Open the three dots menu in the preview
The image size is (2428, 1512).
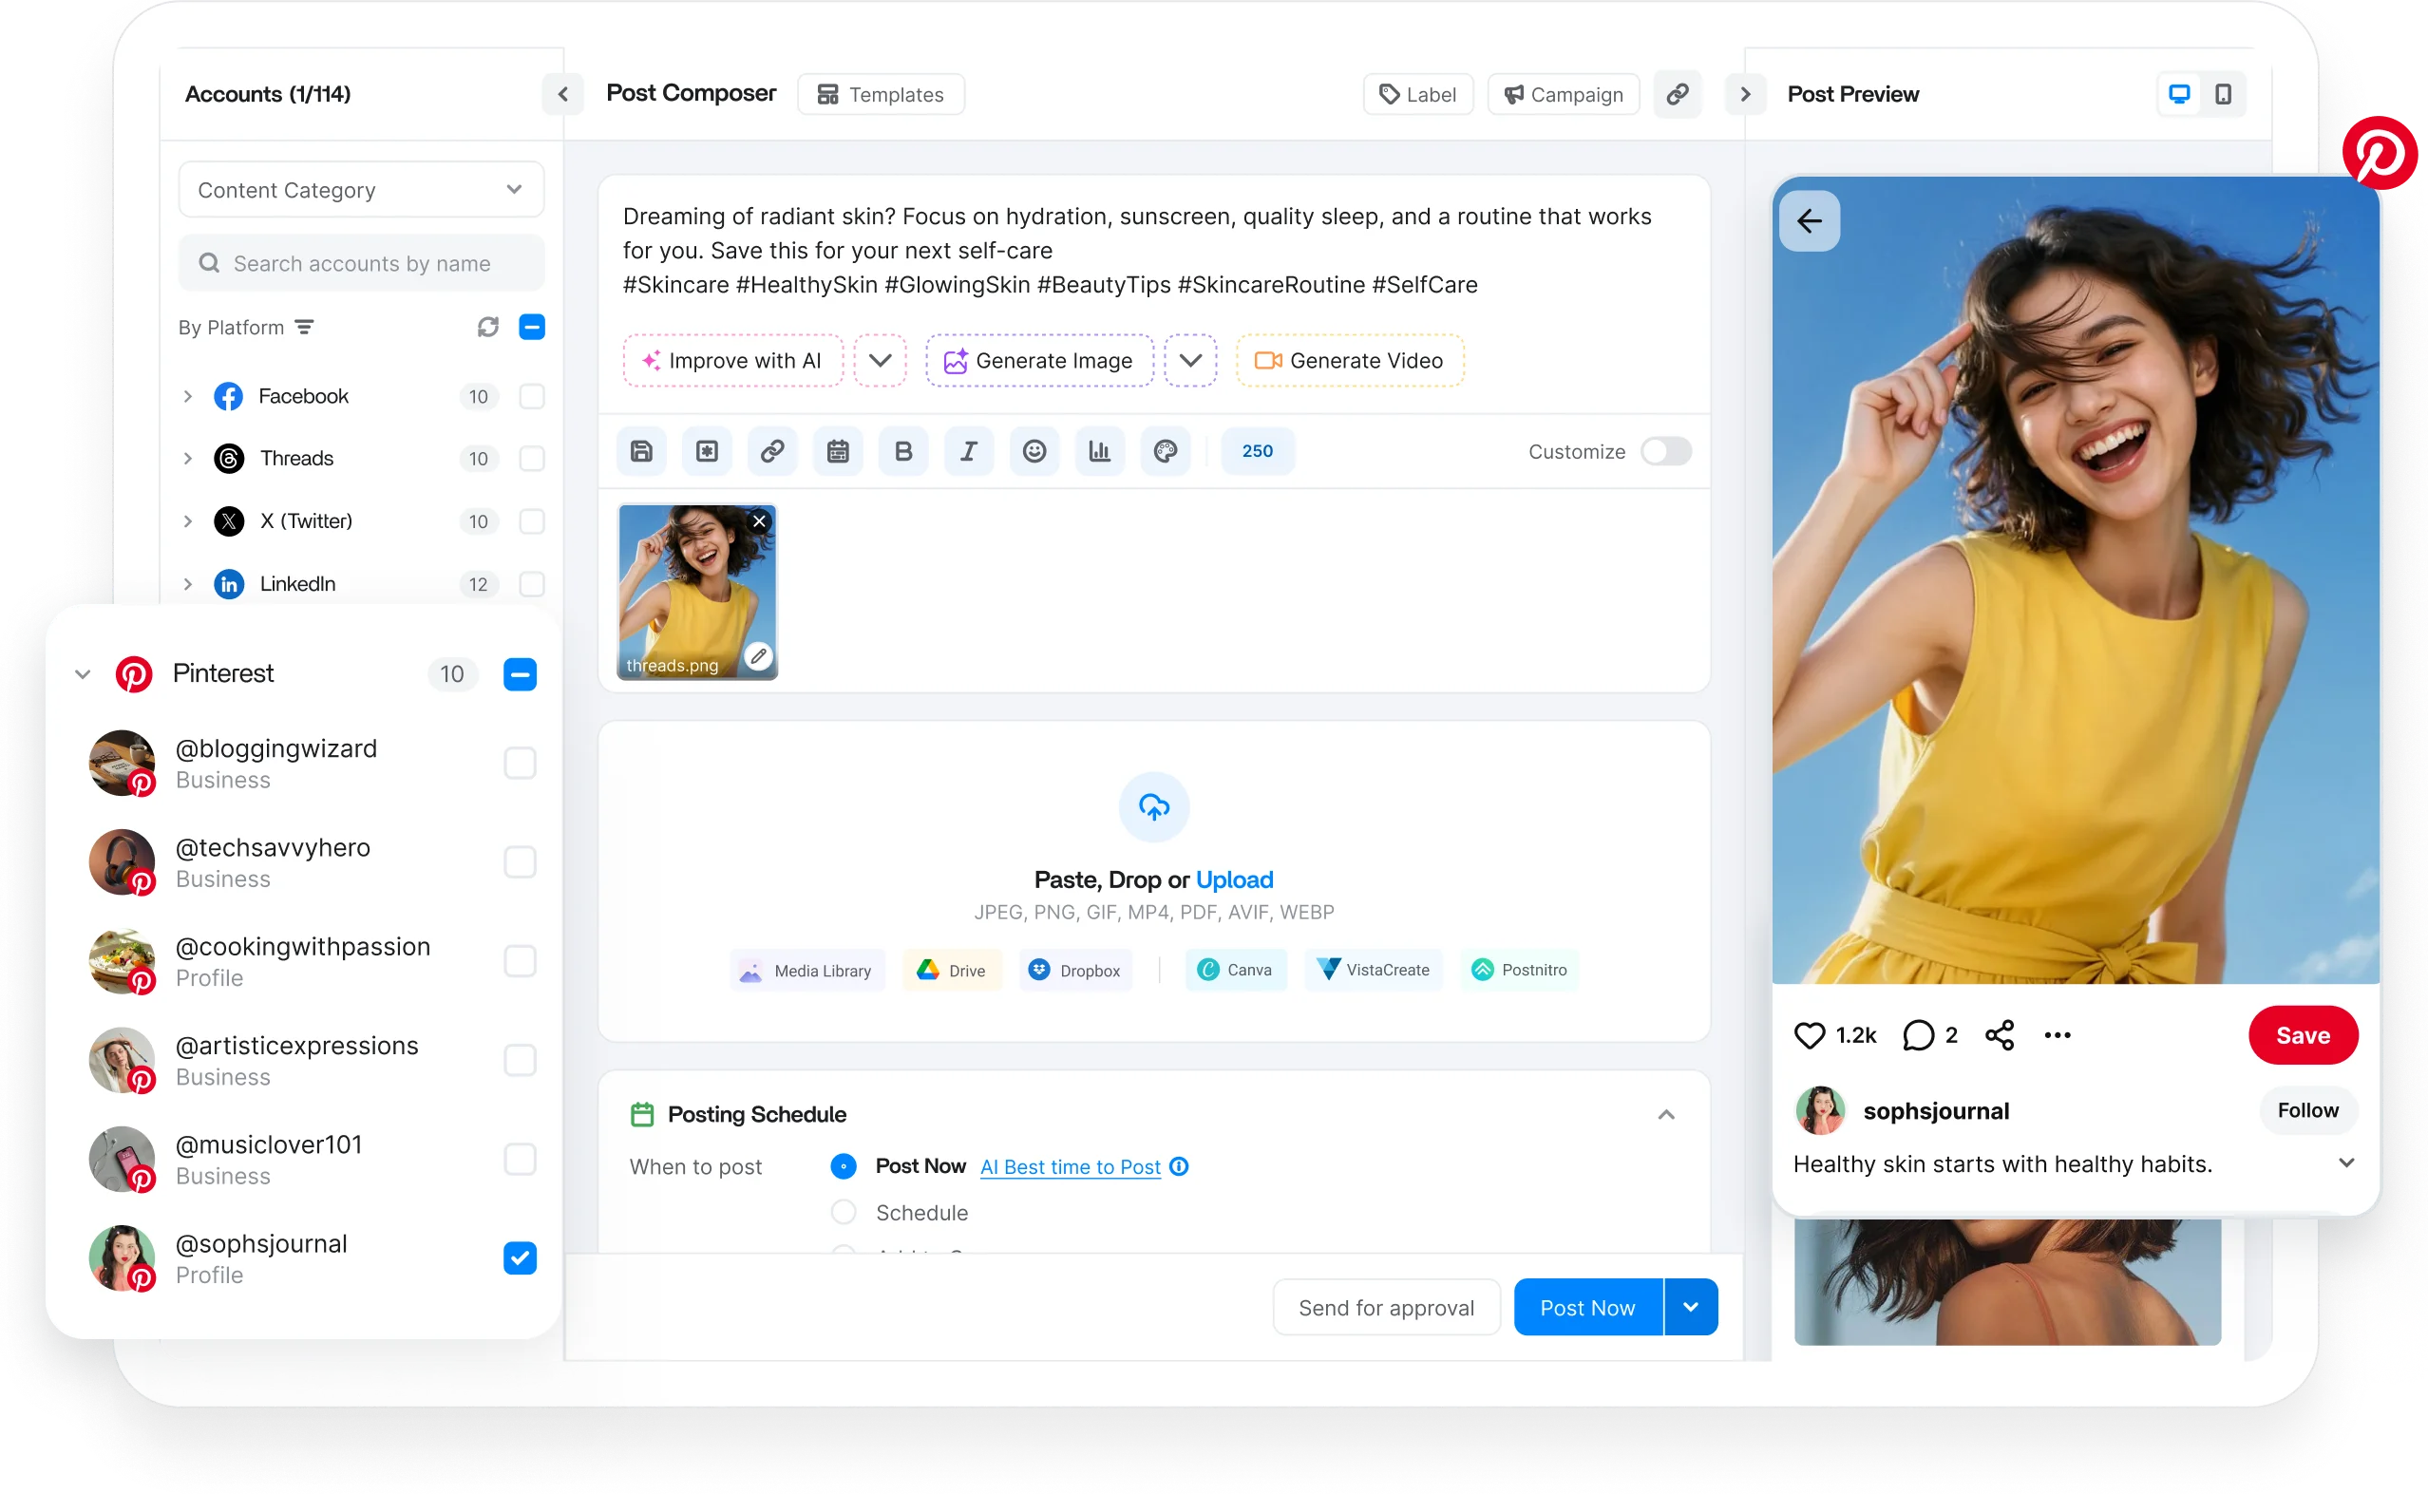pyautogui.click(x=2057, y=1035)
